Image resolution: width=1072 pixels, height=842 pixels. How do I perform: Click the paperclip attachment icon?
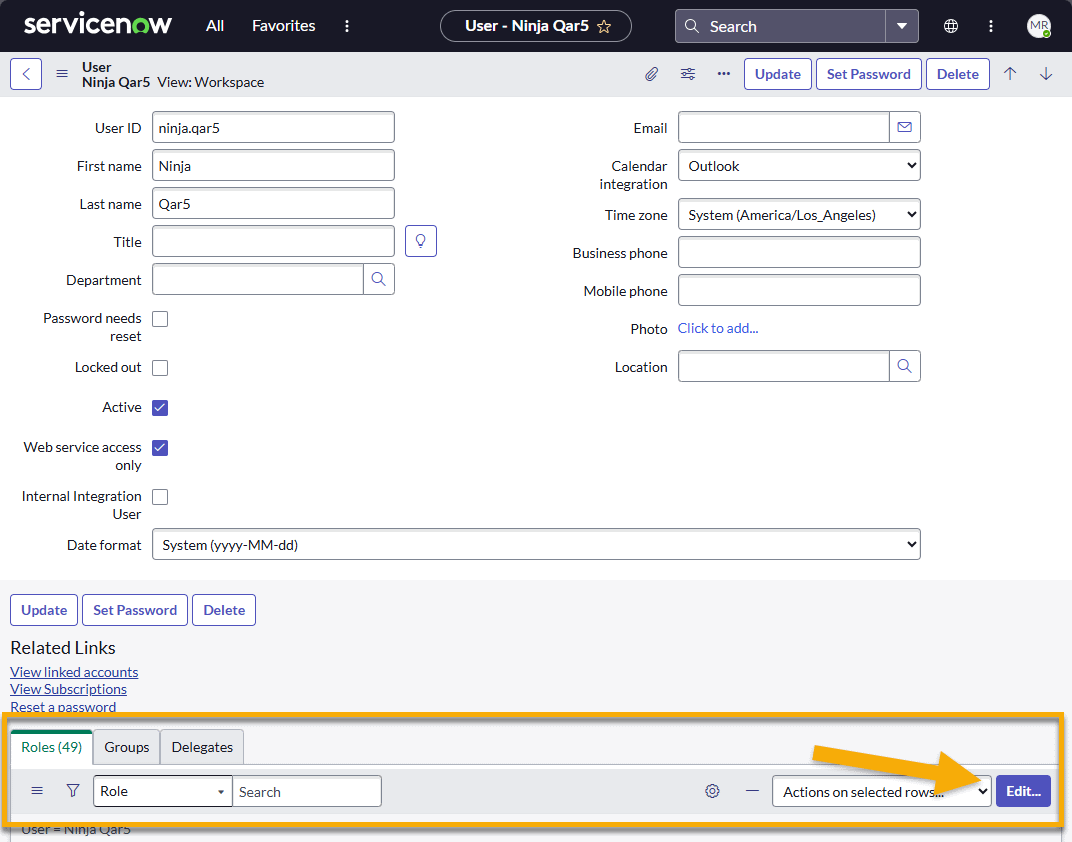coord(651,73)
